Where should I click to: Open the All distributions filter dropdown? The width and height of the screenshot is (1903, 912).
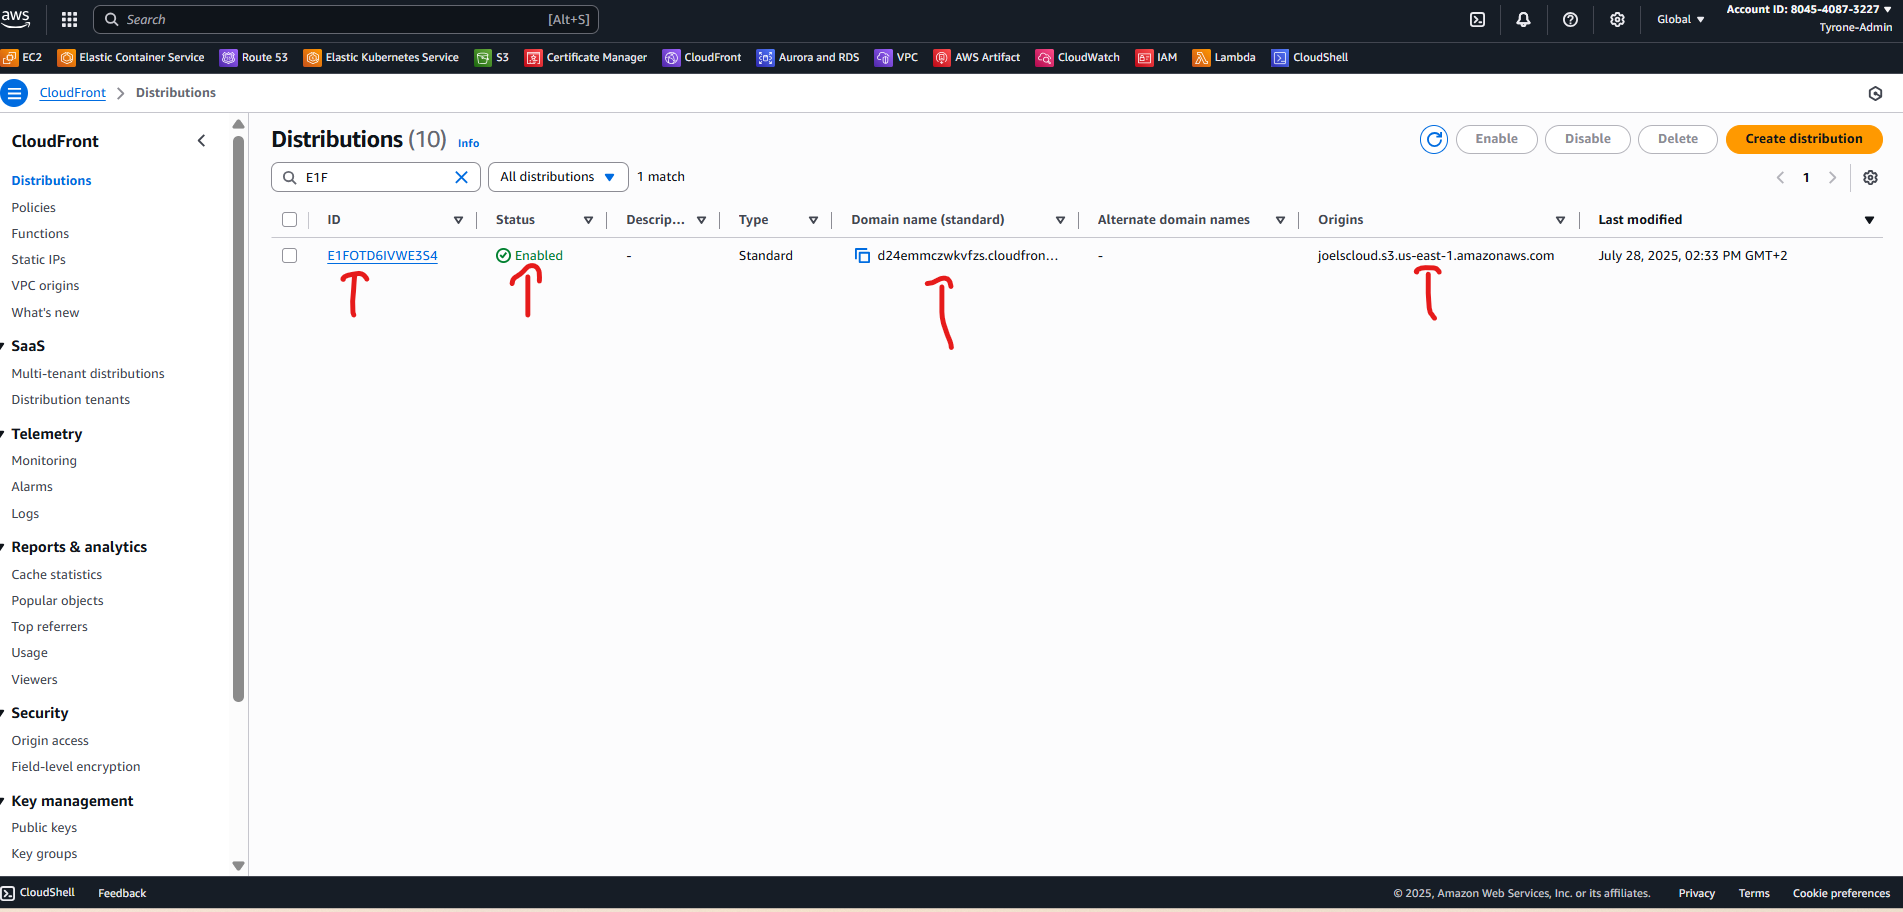click(557, 176)
